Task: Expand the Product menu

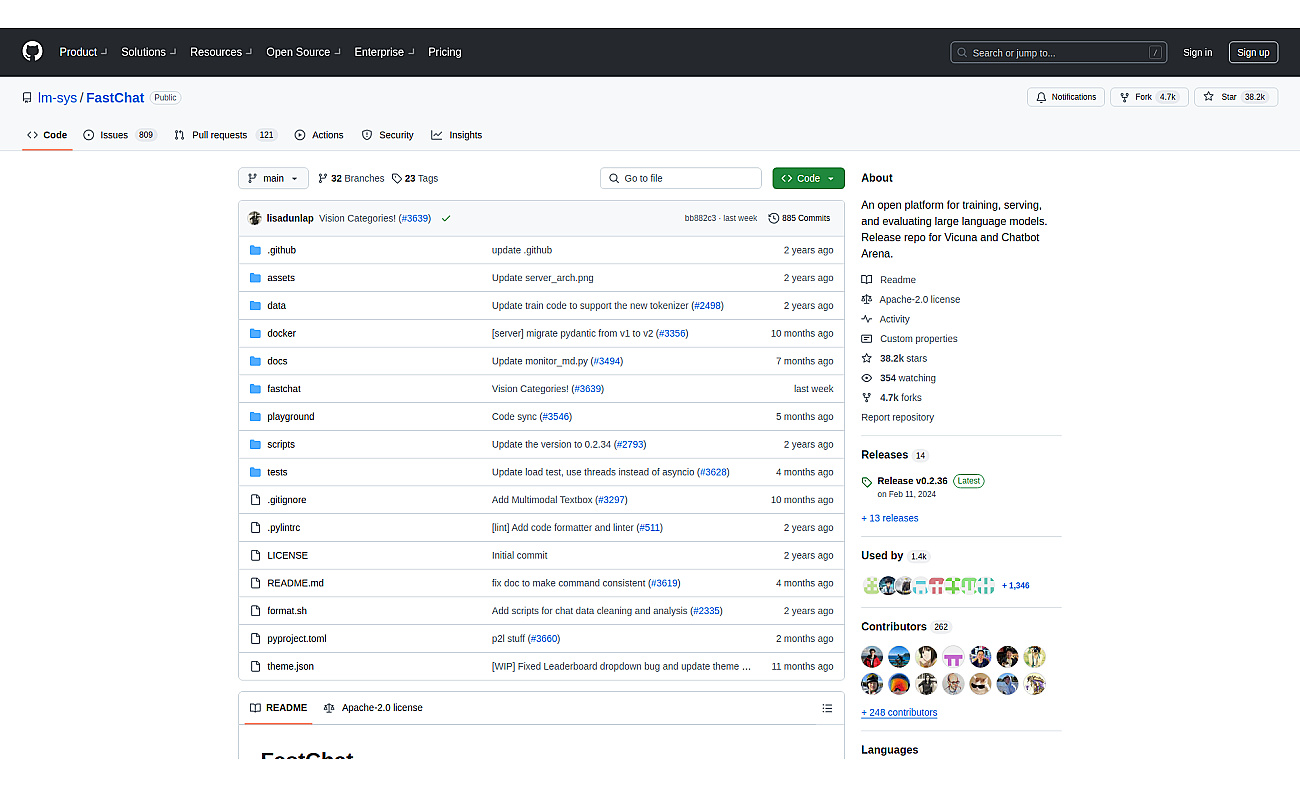Action: 83,52
